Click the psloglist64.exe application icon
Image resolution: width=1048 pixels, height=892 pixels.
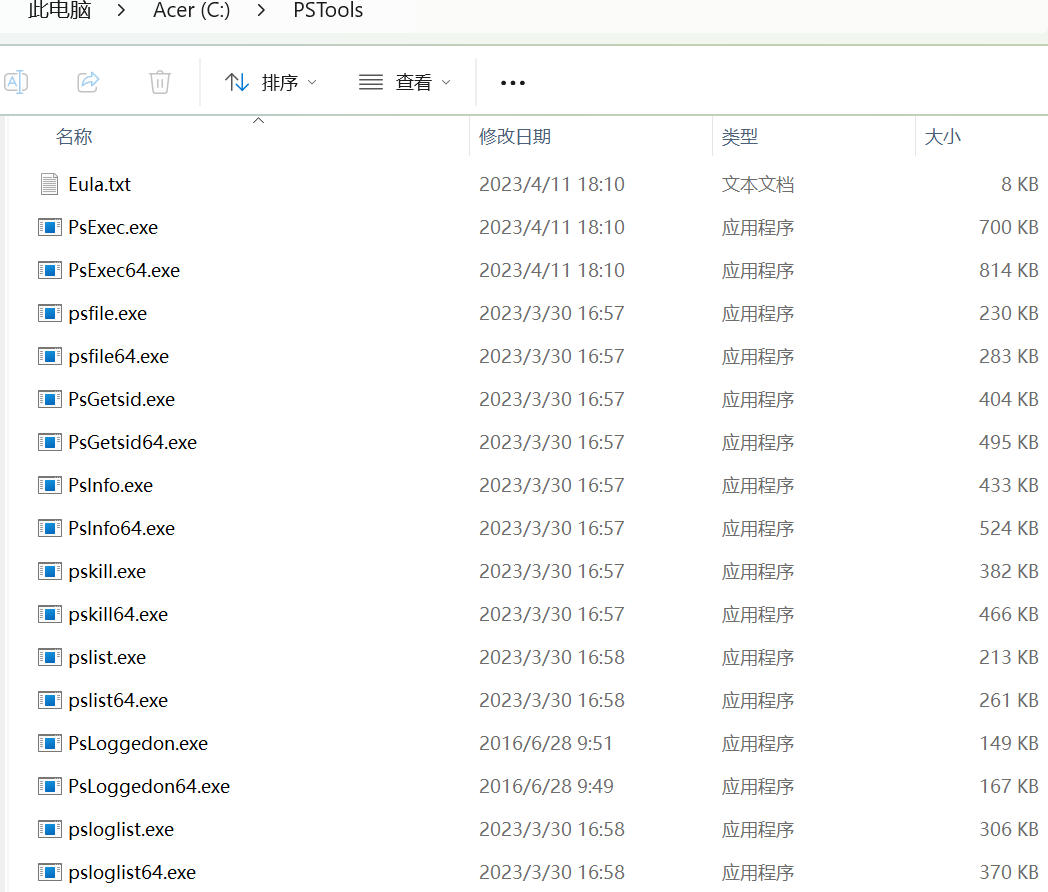tap(49, 872)
